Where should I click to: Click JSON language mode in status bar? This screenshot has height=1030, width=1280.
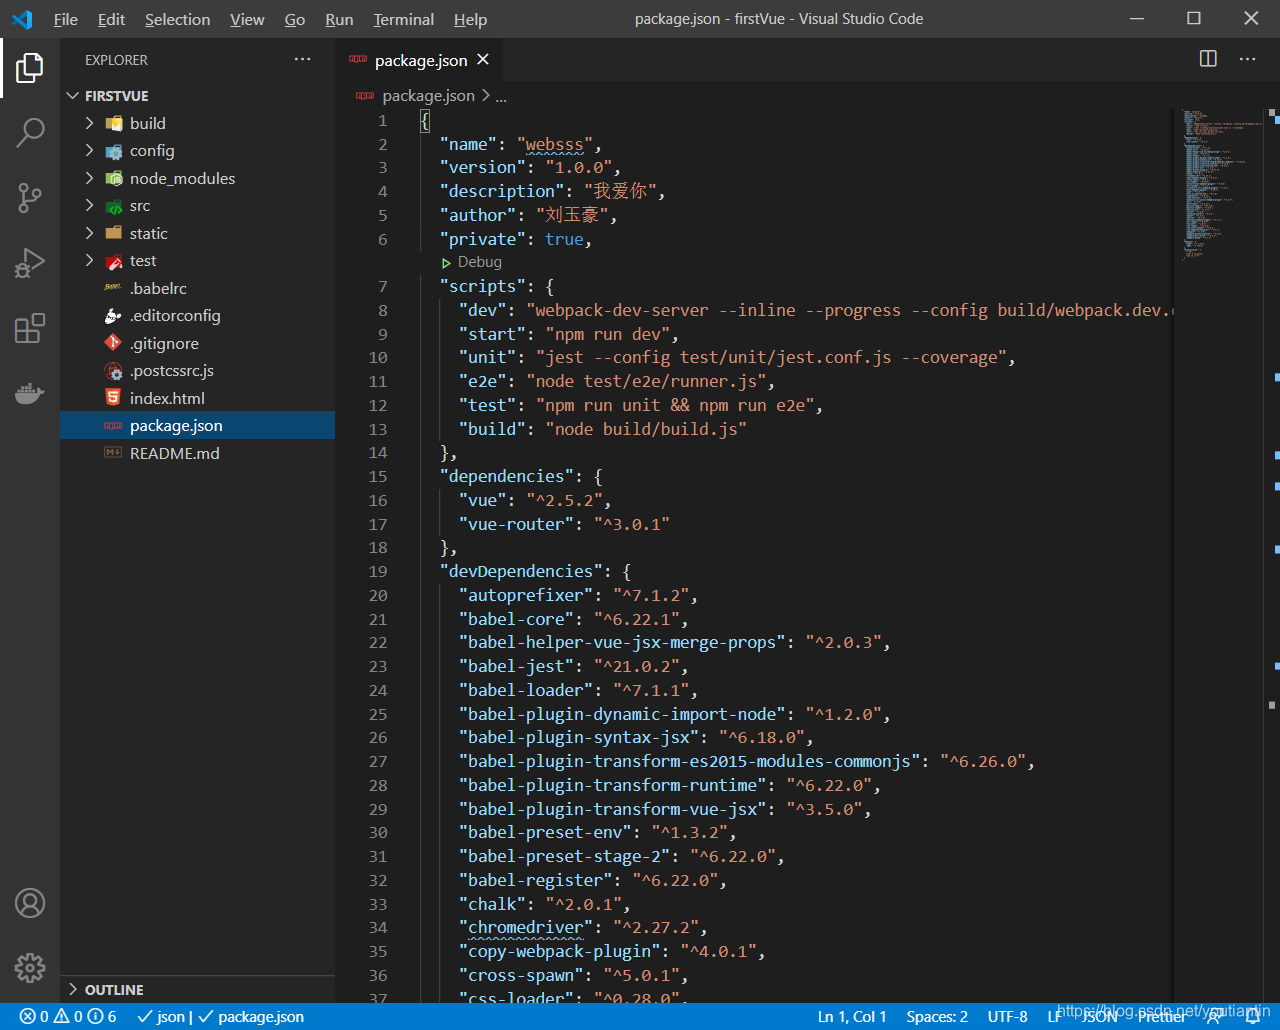[1099, 1017]
